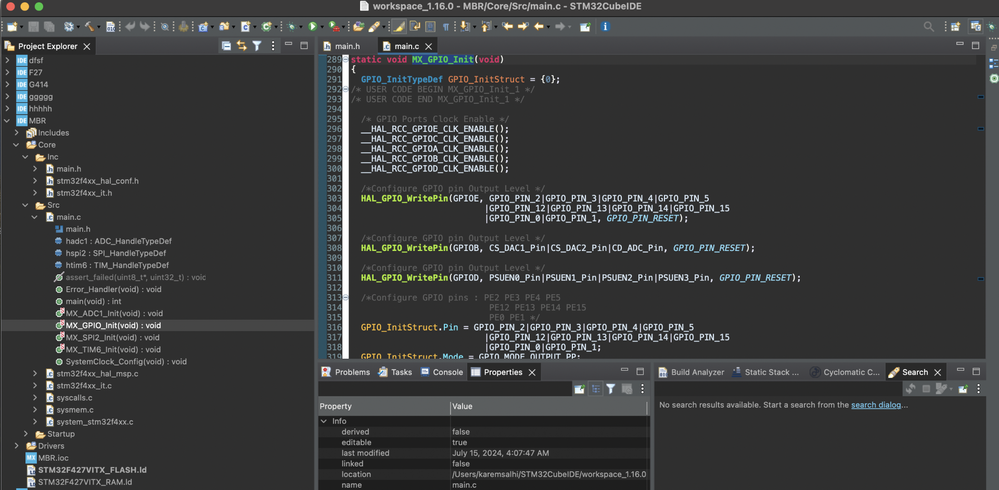Expand the Includes folder
This screenshot has width=999, height=490.
[x=17, y=133]
